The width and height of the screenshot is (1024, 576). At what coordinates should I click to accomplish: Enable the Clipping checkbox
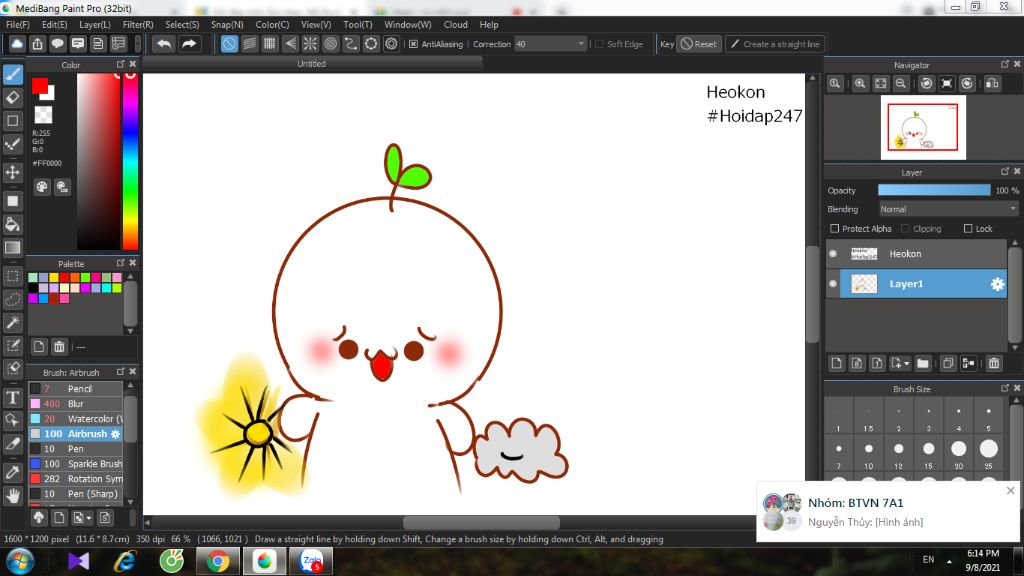tap(905, 229)
